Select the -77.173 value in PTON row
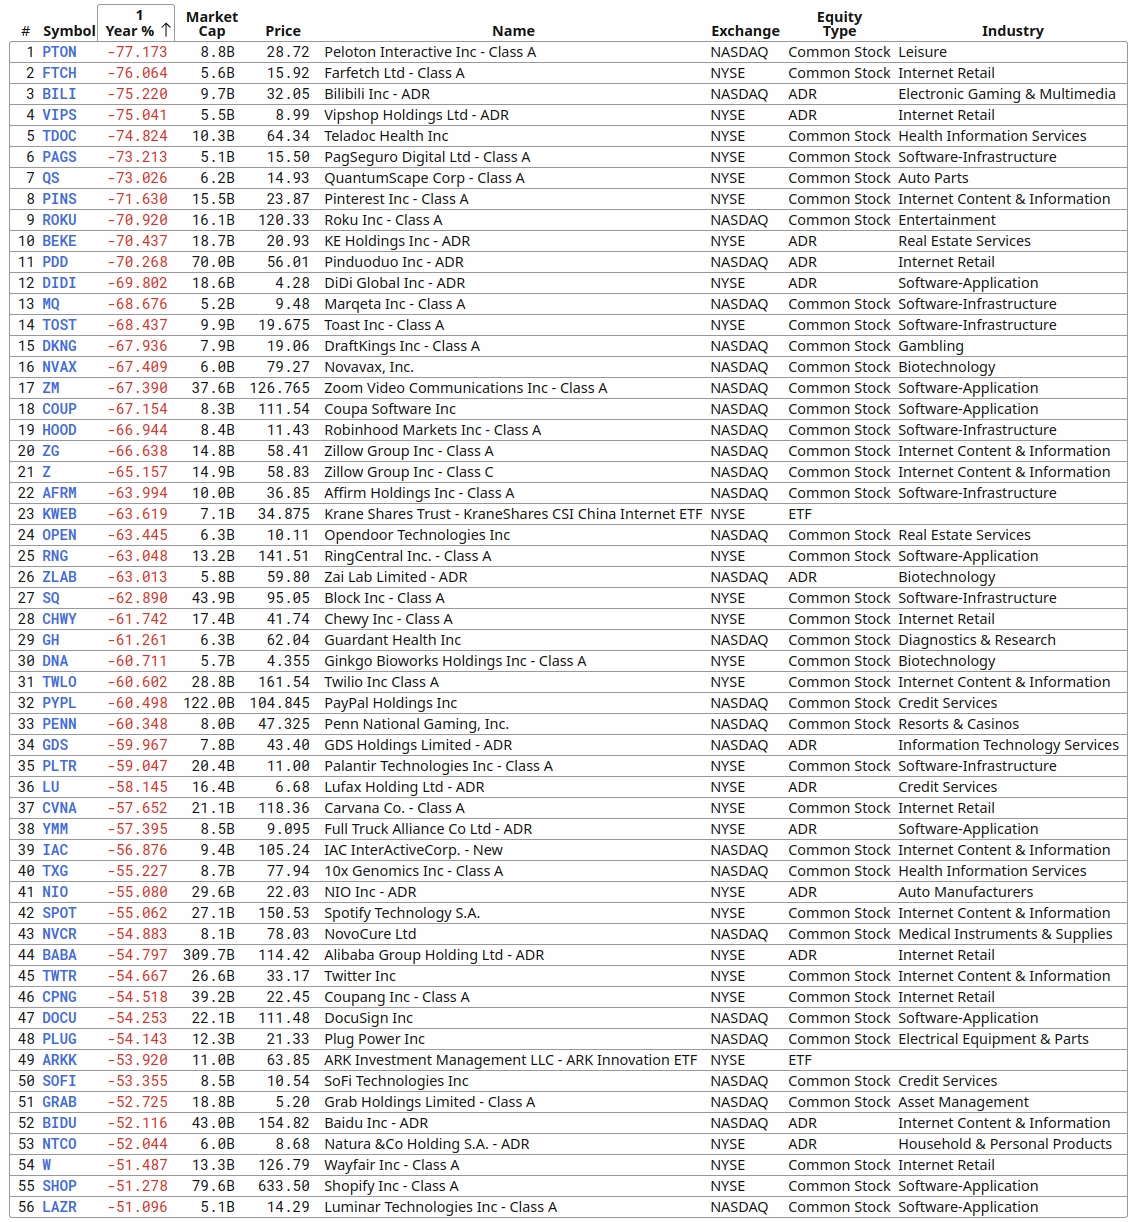The image size is (1132, 1222). coord(137,52)
